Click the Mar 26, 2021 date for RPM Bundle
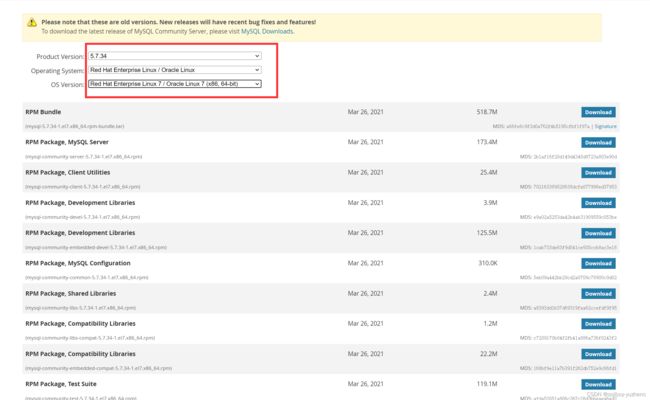 tap(366, 112)
